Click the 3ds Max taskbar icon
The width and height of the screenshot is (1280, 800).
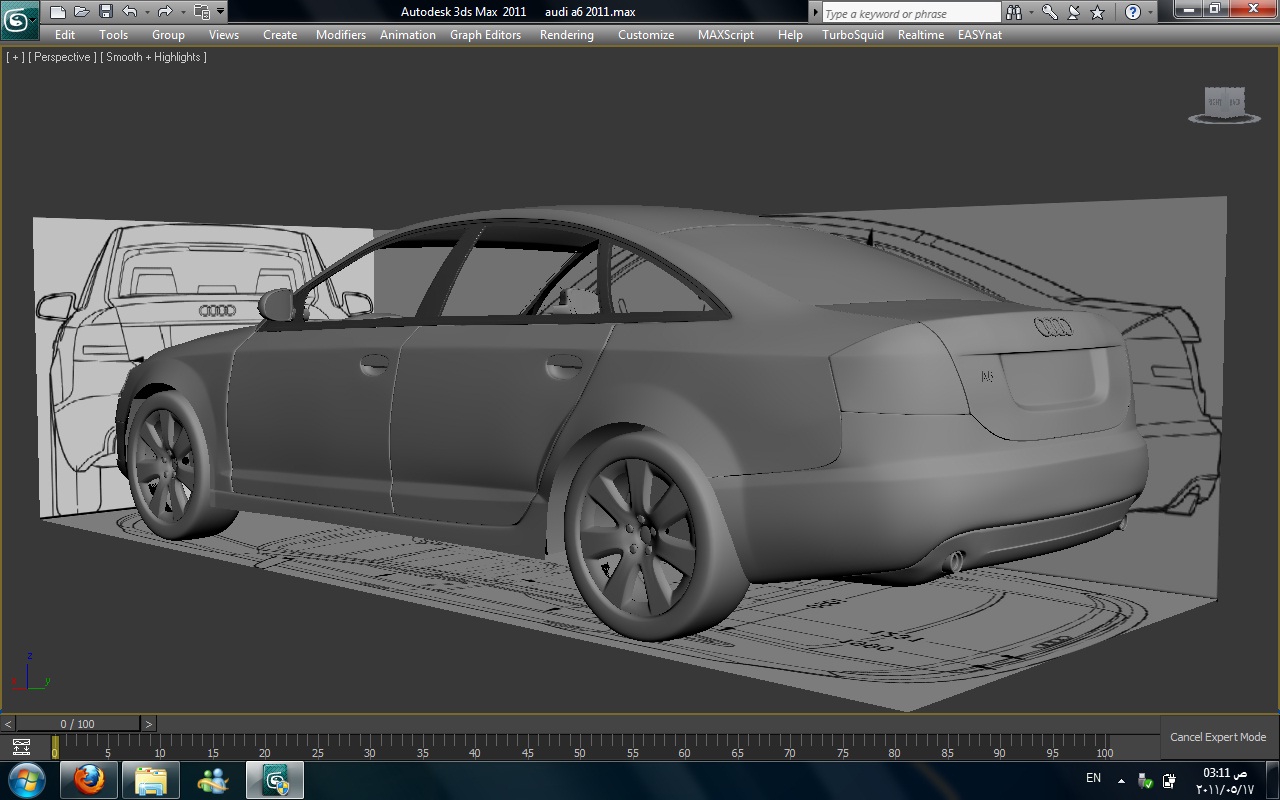coord(275,780)
